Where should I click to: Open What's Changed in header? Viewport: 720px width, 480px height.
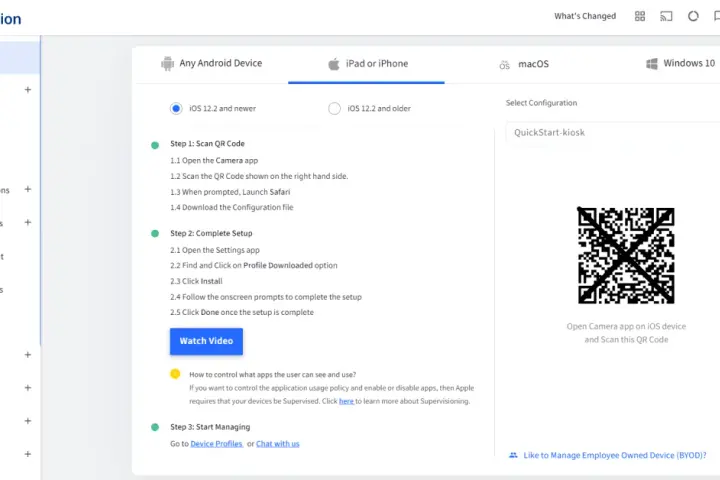[585, 16]
